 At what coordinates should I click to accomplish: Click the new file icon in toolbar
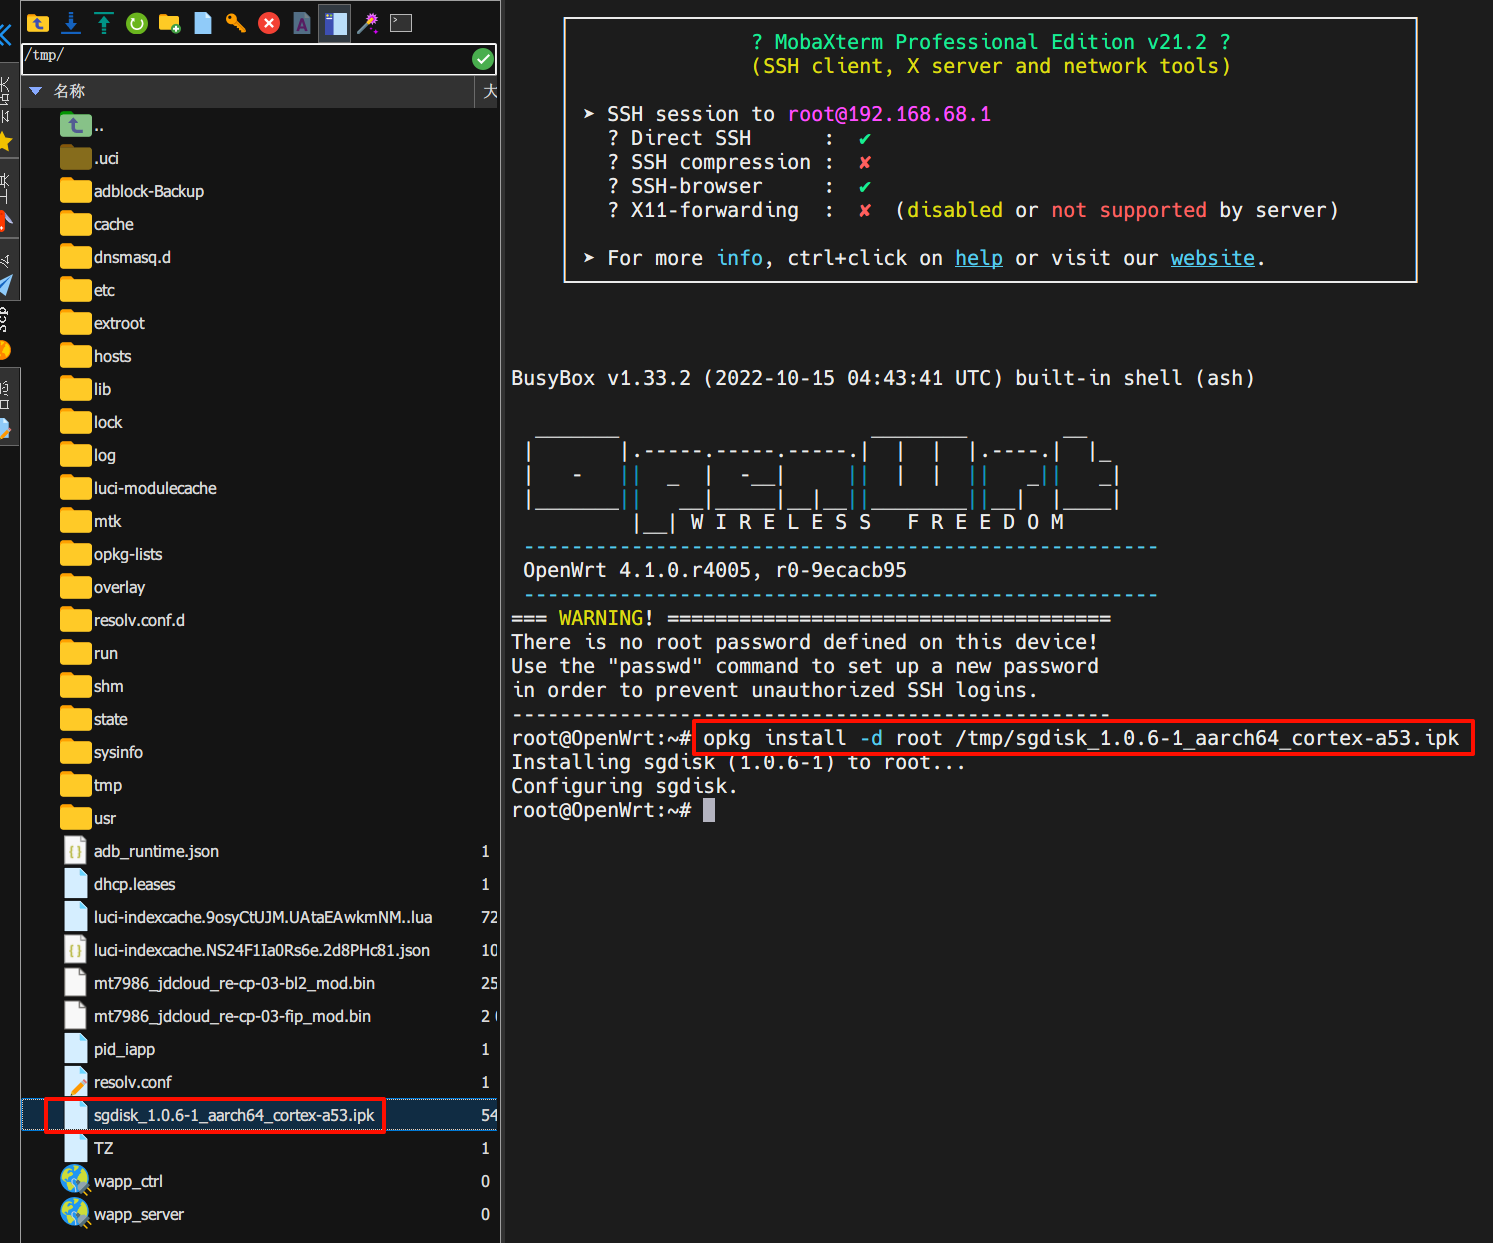click(203, 23)
